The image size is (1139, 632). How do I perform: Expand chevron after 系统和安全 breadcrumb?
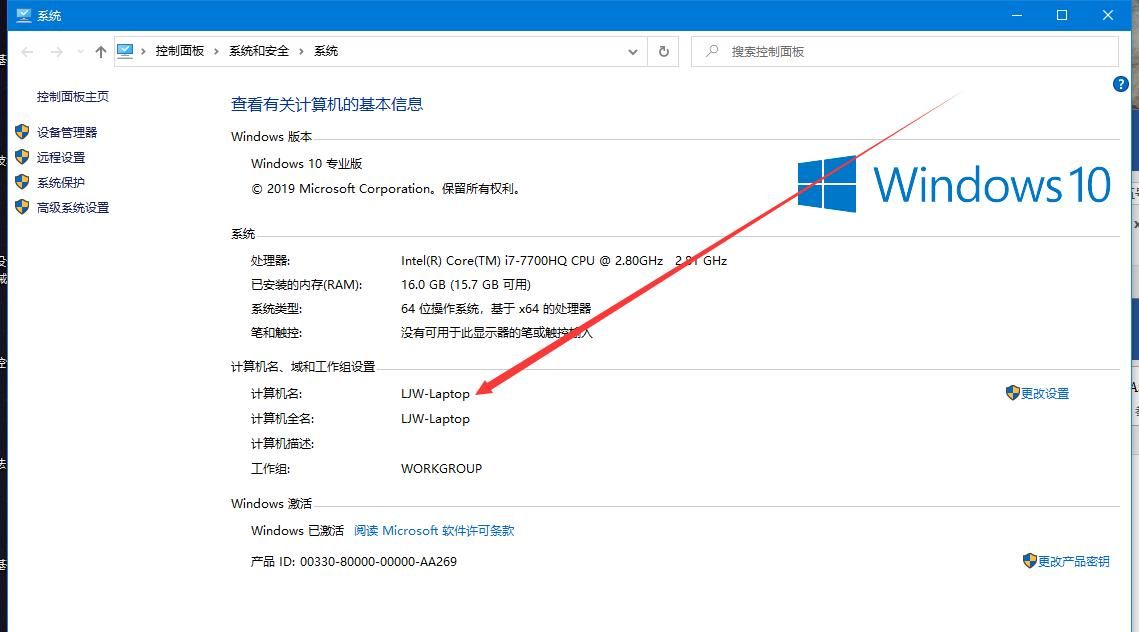[x=301, y=51]
